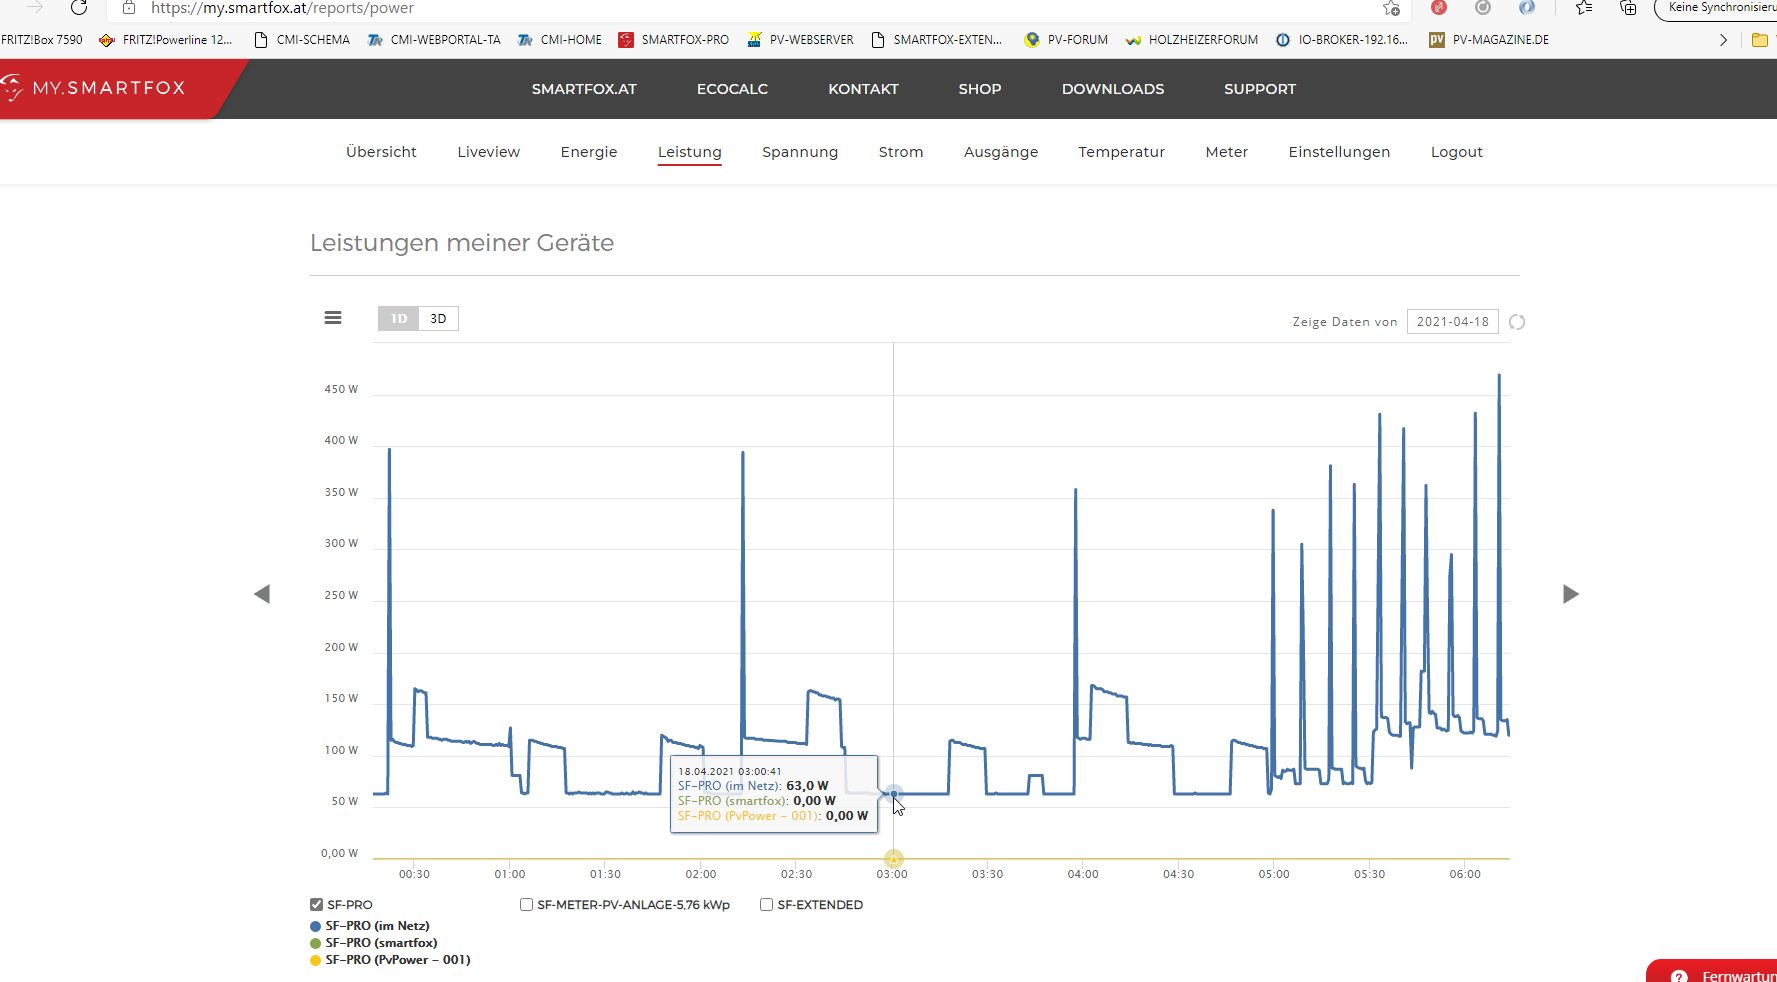Viewport: 1777px width, 982px height.
Task: Click the site lock icon in address bar
Action: click(129, 8)
